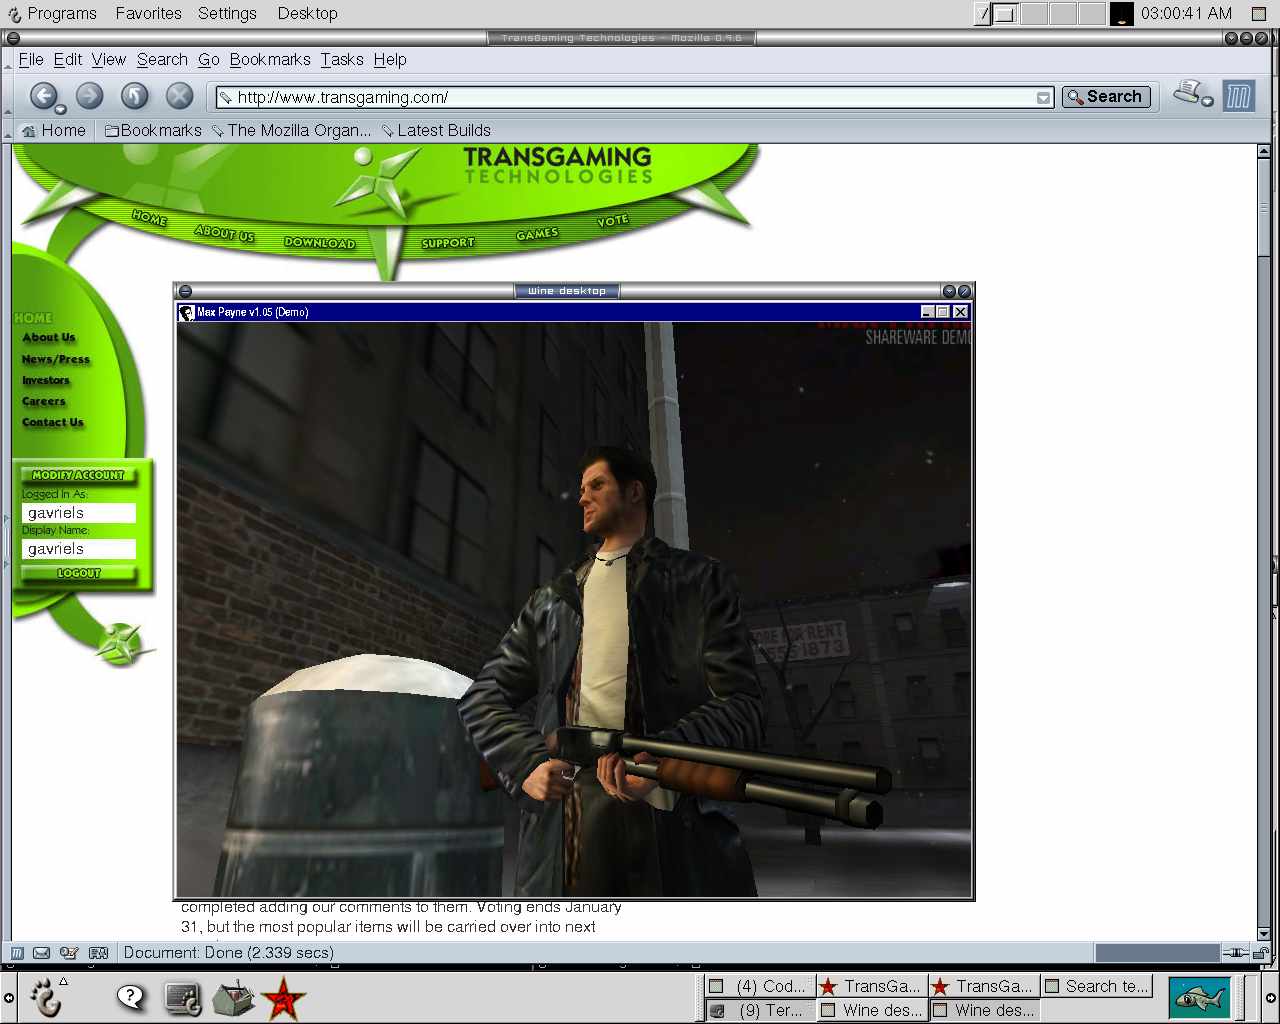Open the Tasks menu
Image resolution: width=1280 pixels, height=1024 pixels.
point(342,60)
